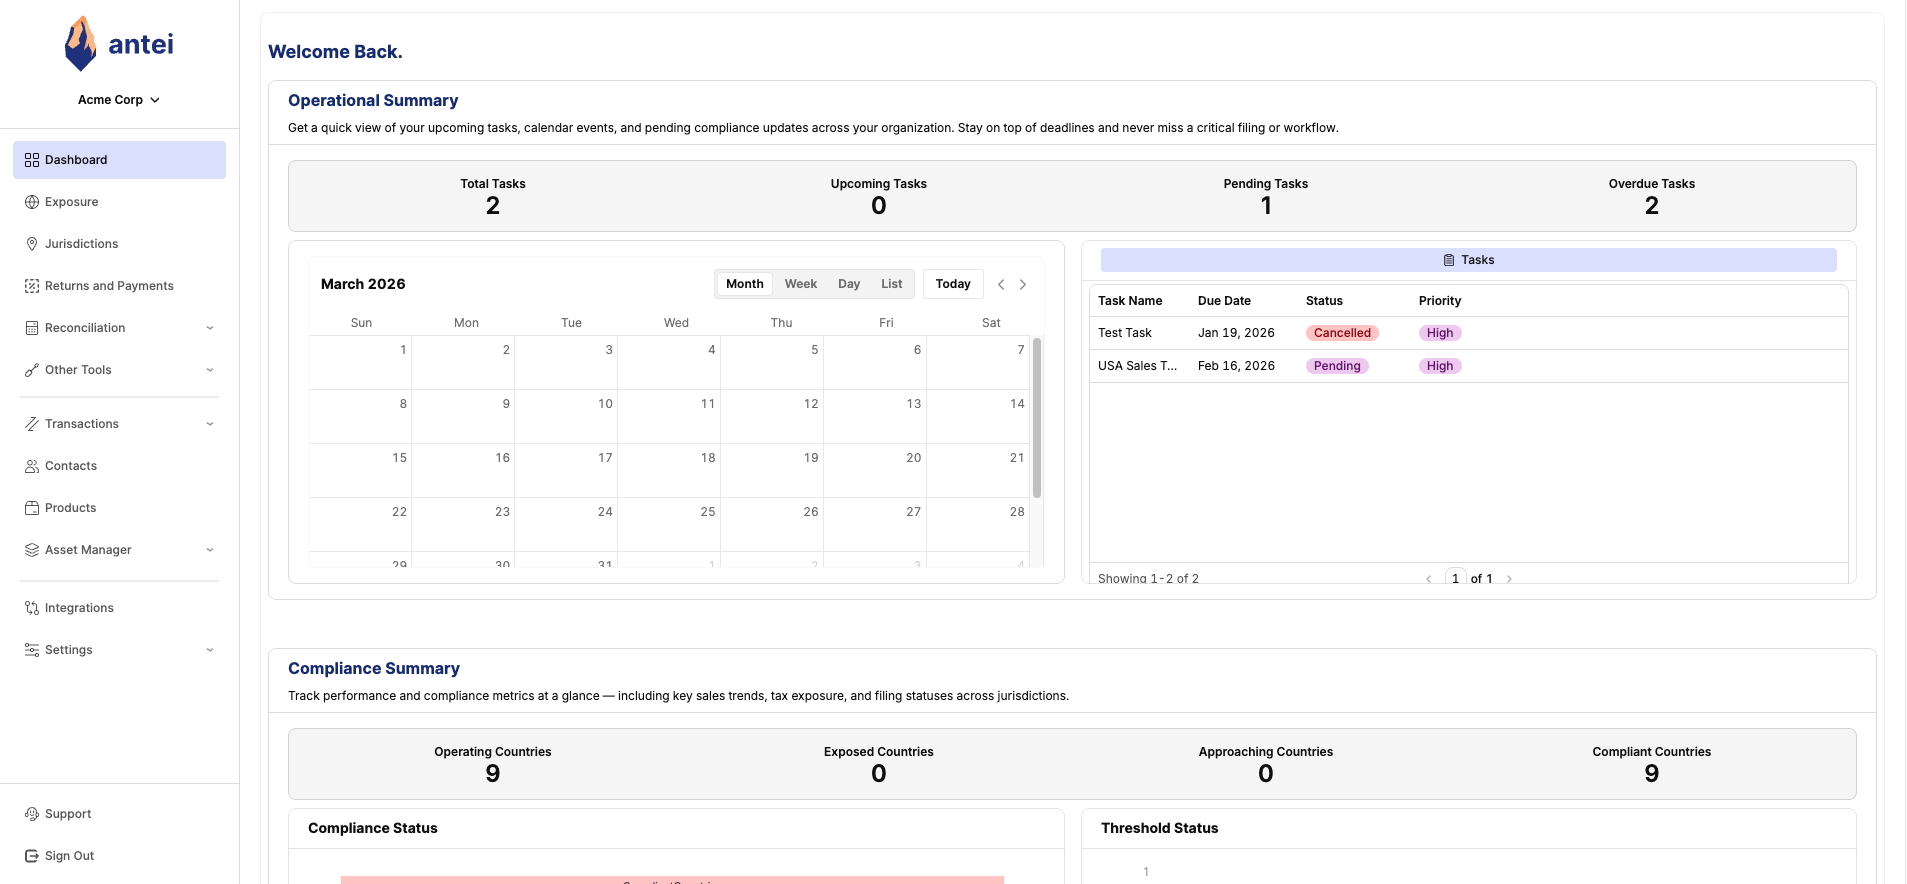Click the clipboard icon beside Tasks
The height and width of the screenshot is (884, 1907).
click(x=1449, y=260)
